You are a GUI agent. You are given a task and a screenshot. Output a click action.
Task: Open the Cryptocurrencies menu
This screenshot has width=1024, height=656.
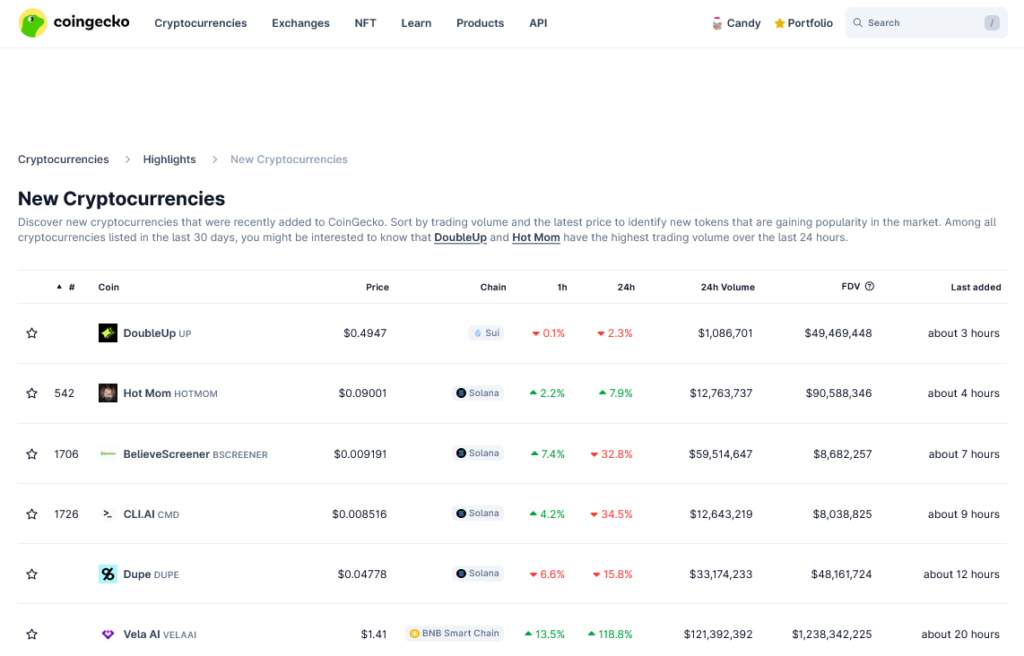click(x=200, y=23)
